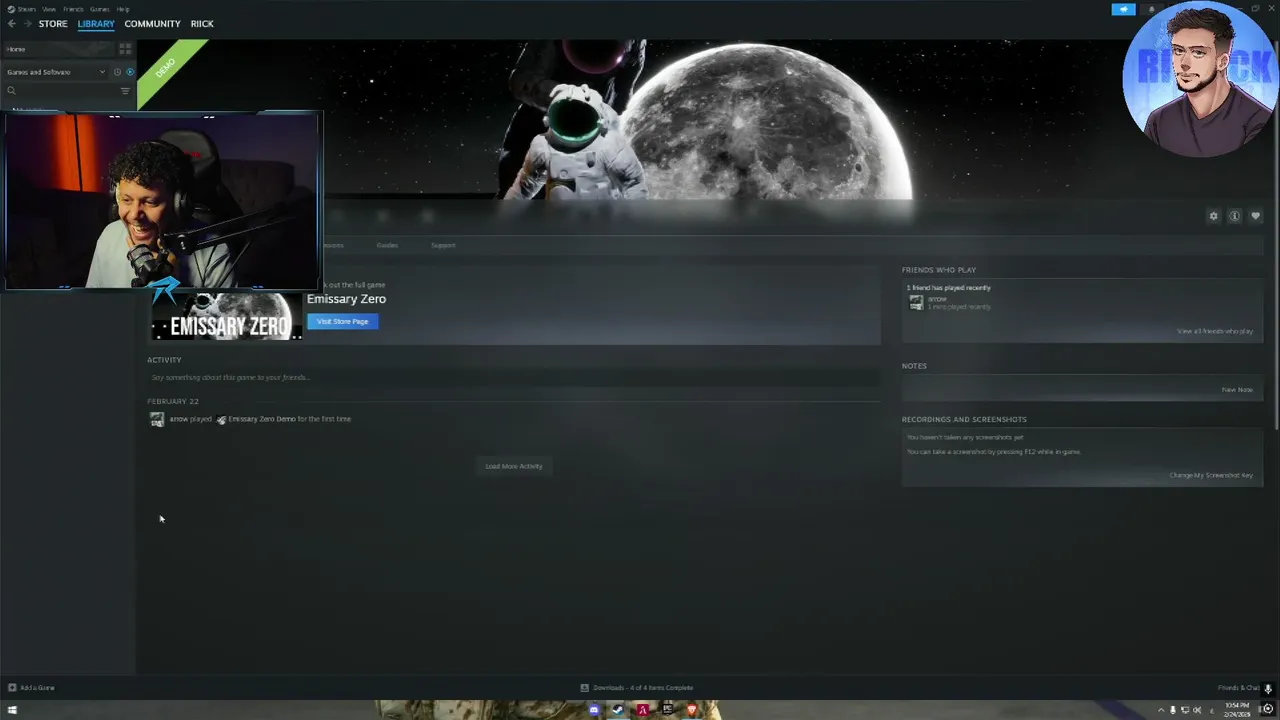Open the Epic Games taskbar icon
This screenshot has height=720, width=1280.
[x=667, y=710]
